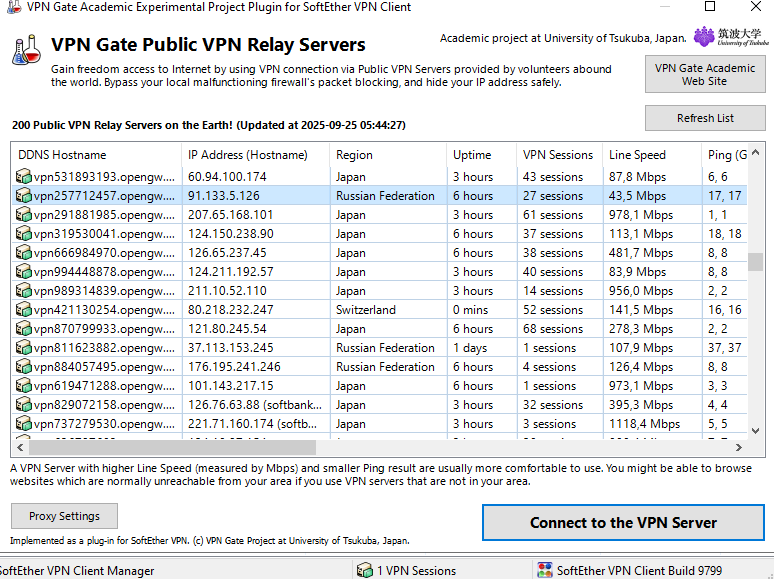Click server icon beside vpn421130254 entry
This screenshot has height=579, width=774.
pos(24,310)
